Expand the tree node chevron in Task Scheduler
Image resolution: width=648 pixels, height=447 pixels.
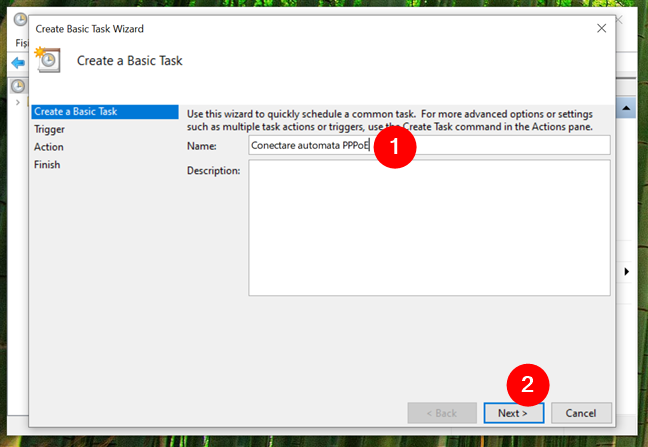(x=17, y=102)
